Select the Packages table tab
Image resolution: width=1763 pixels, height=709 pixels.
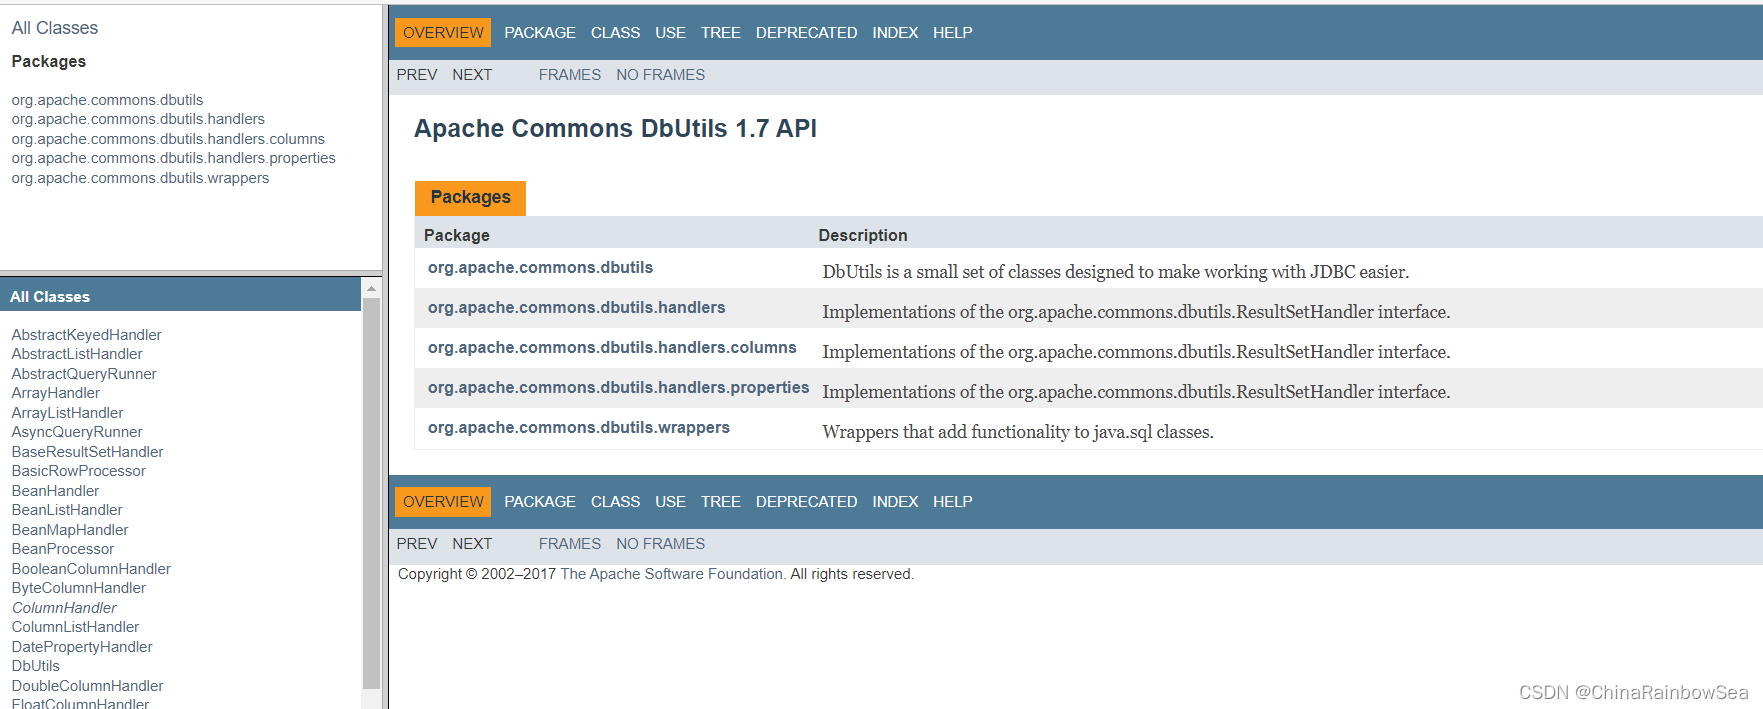pyautogui.click(x=470, y=197)
